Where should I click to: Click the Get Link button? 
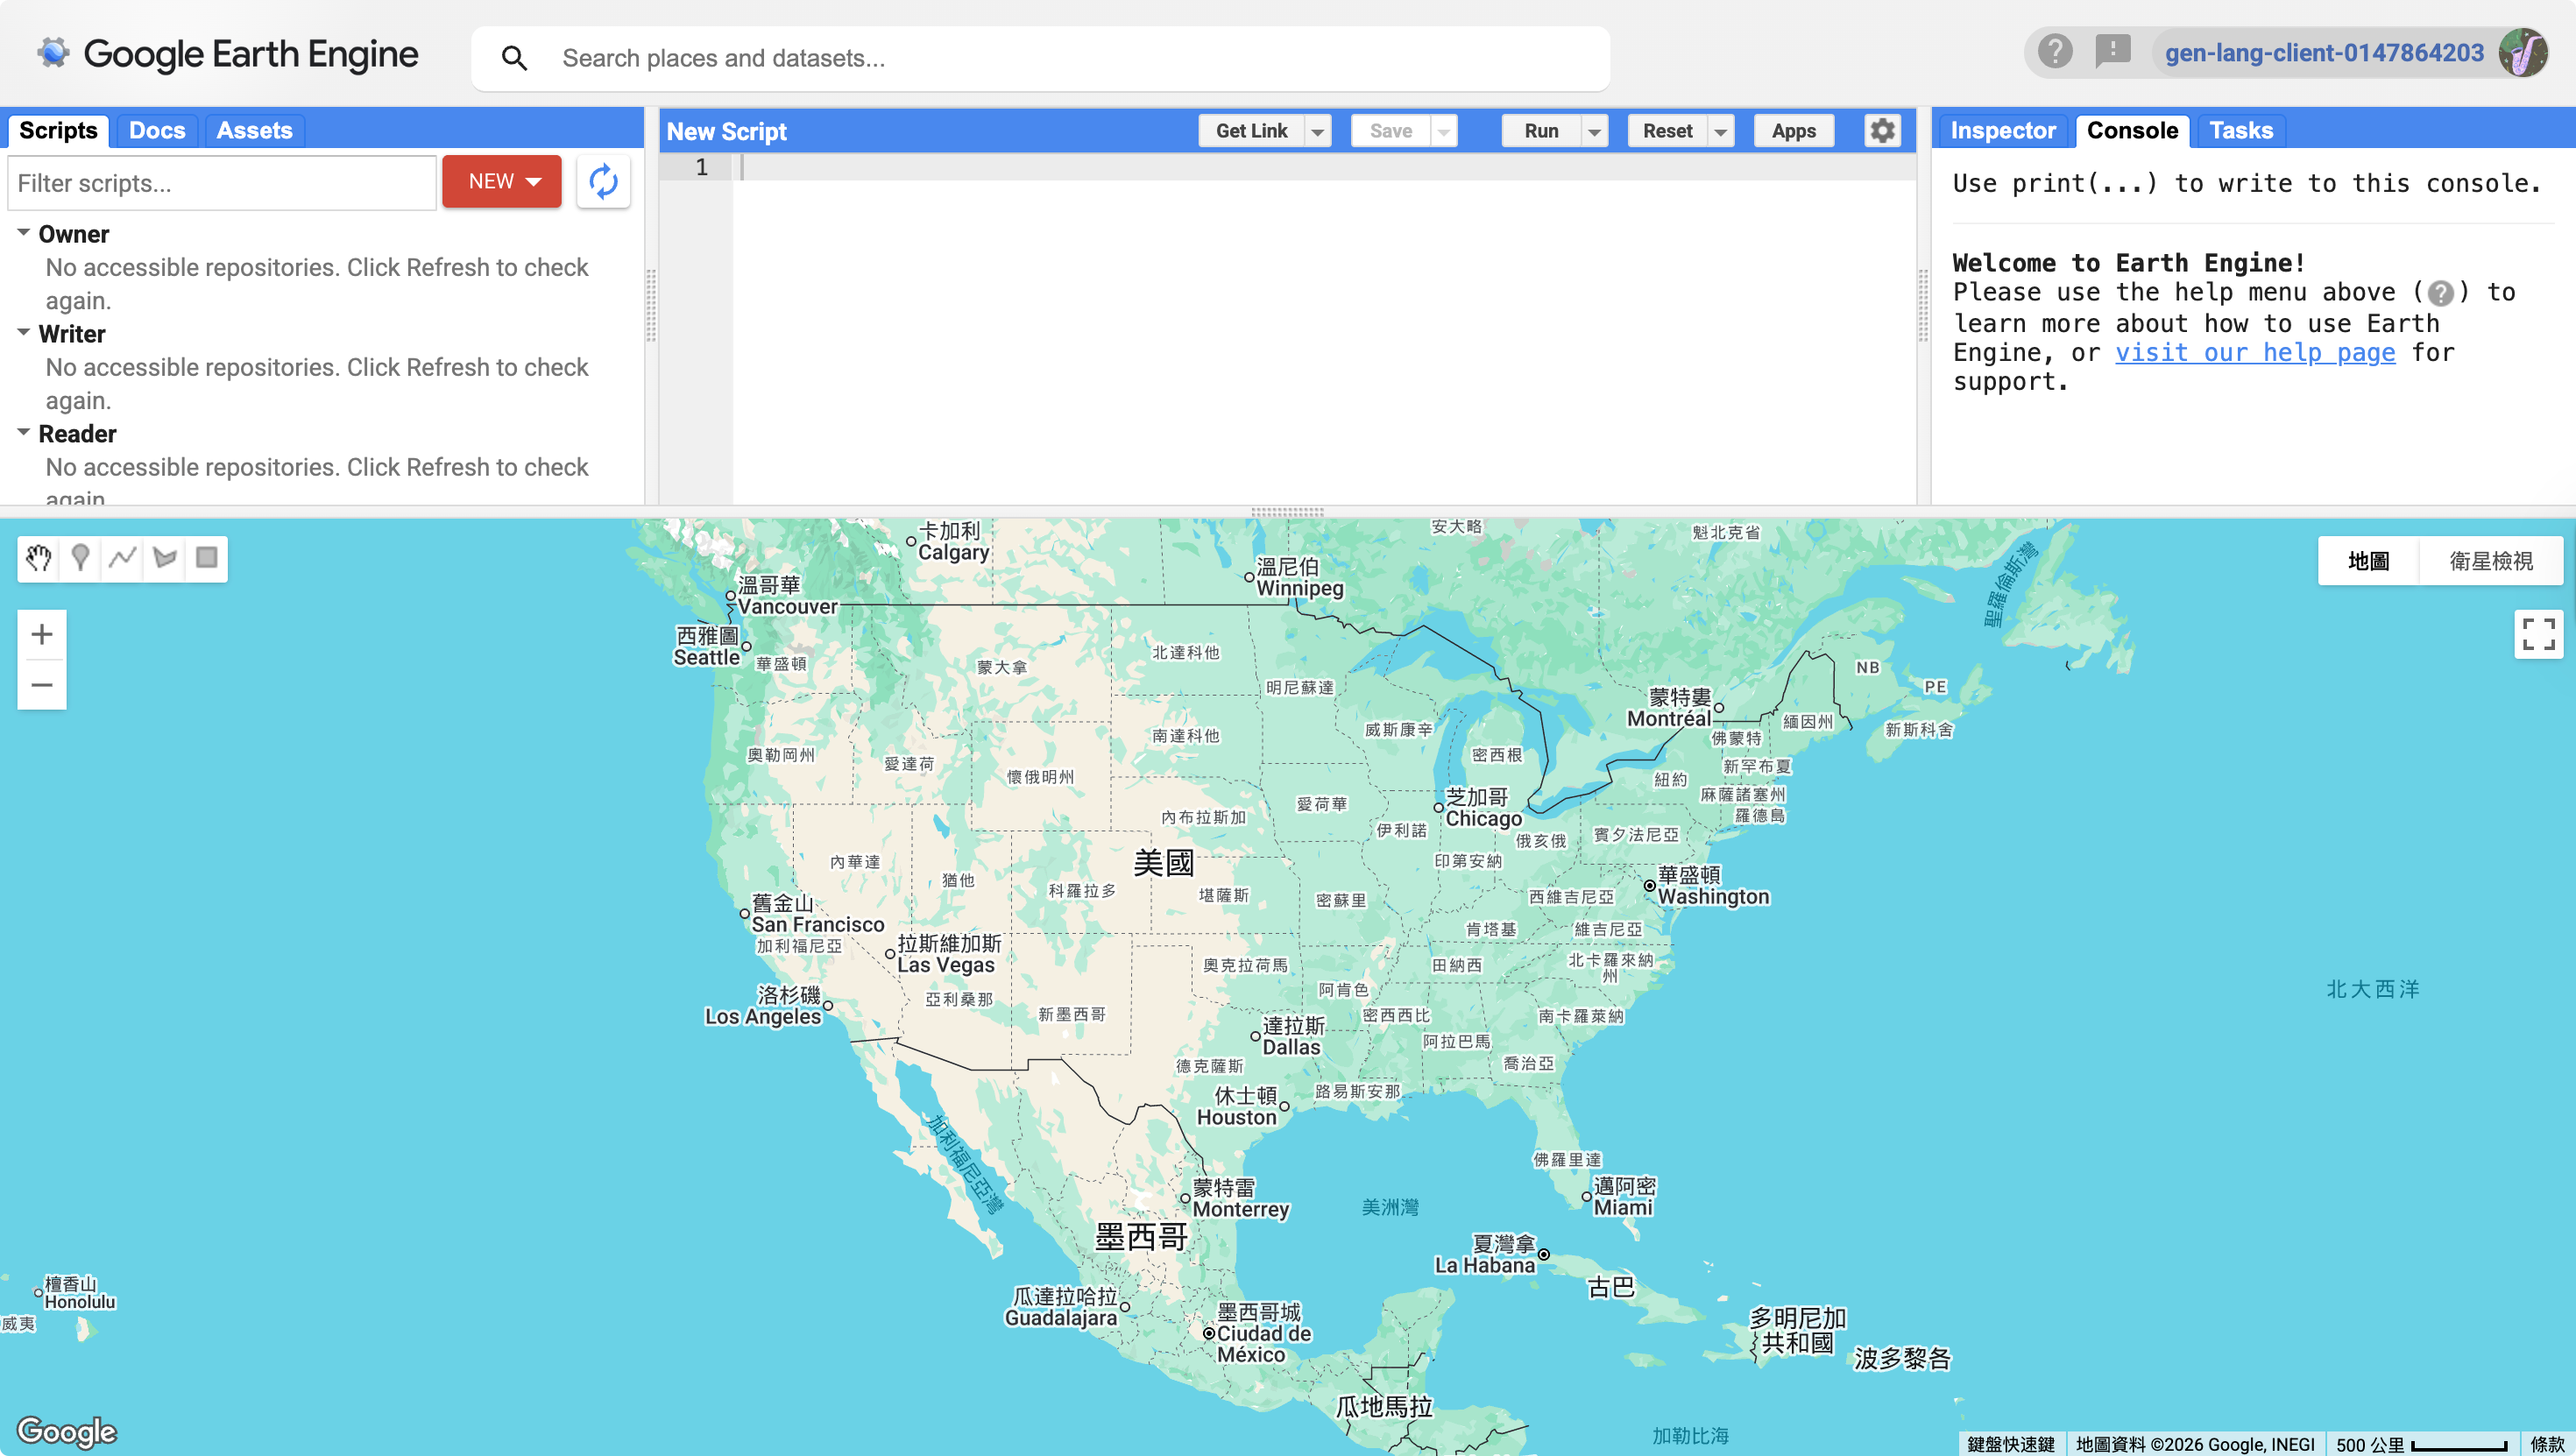(1251, 131)
